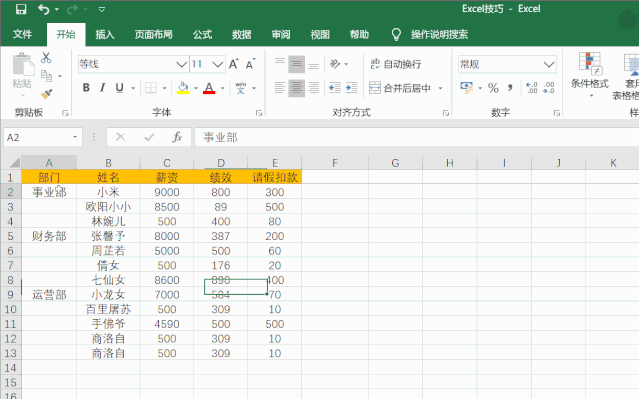Click the Increase Indent icon
Screen dimensions: 639x399
point(351,88)
